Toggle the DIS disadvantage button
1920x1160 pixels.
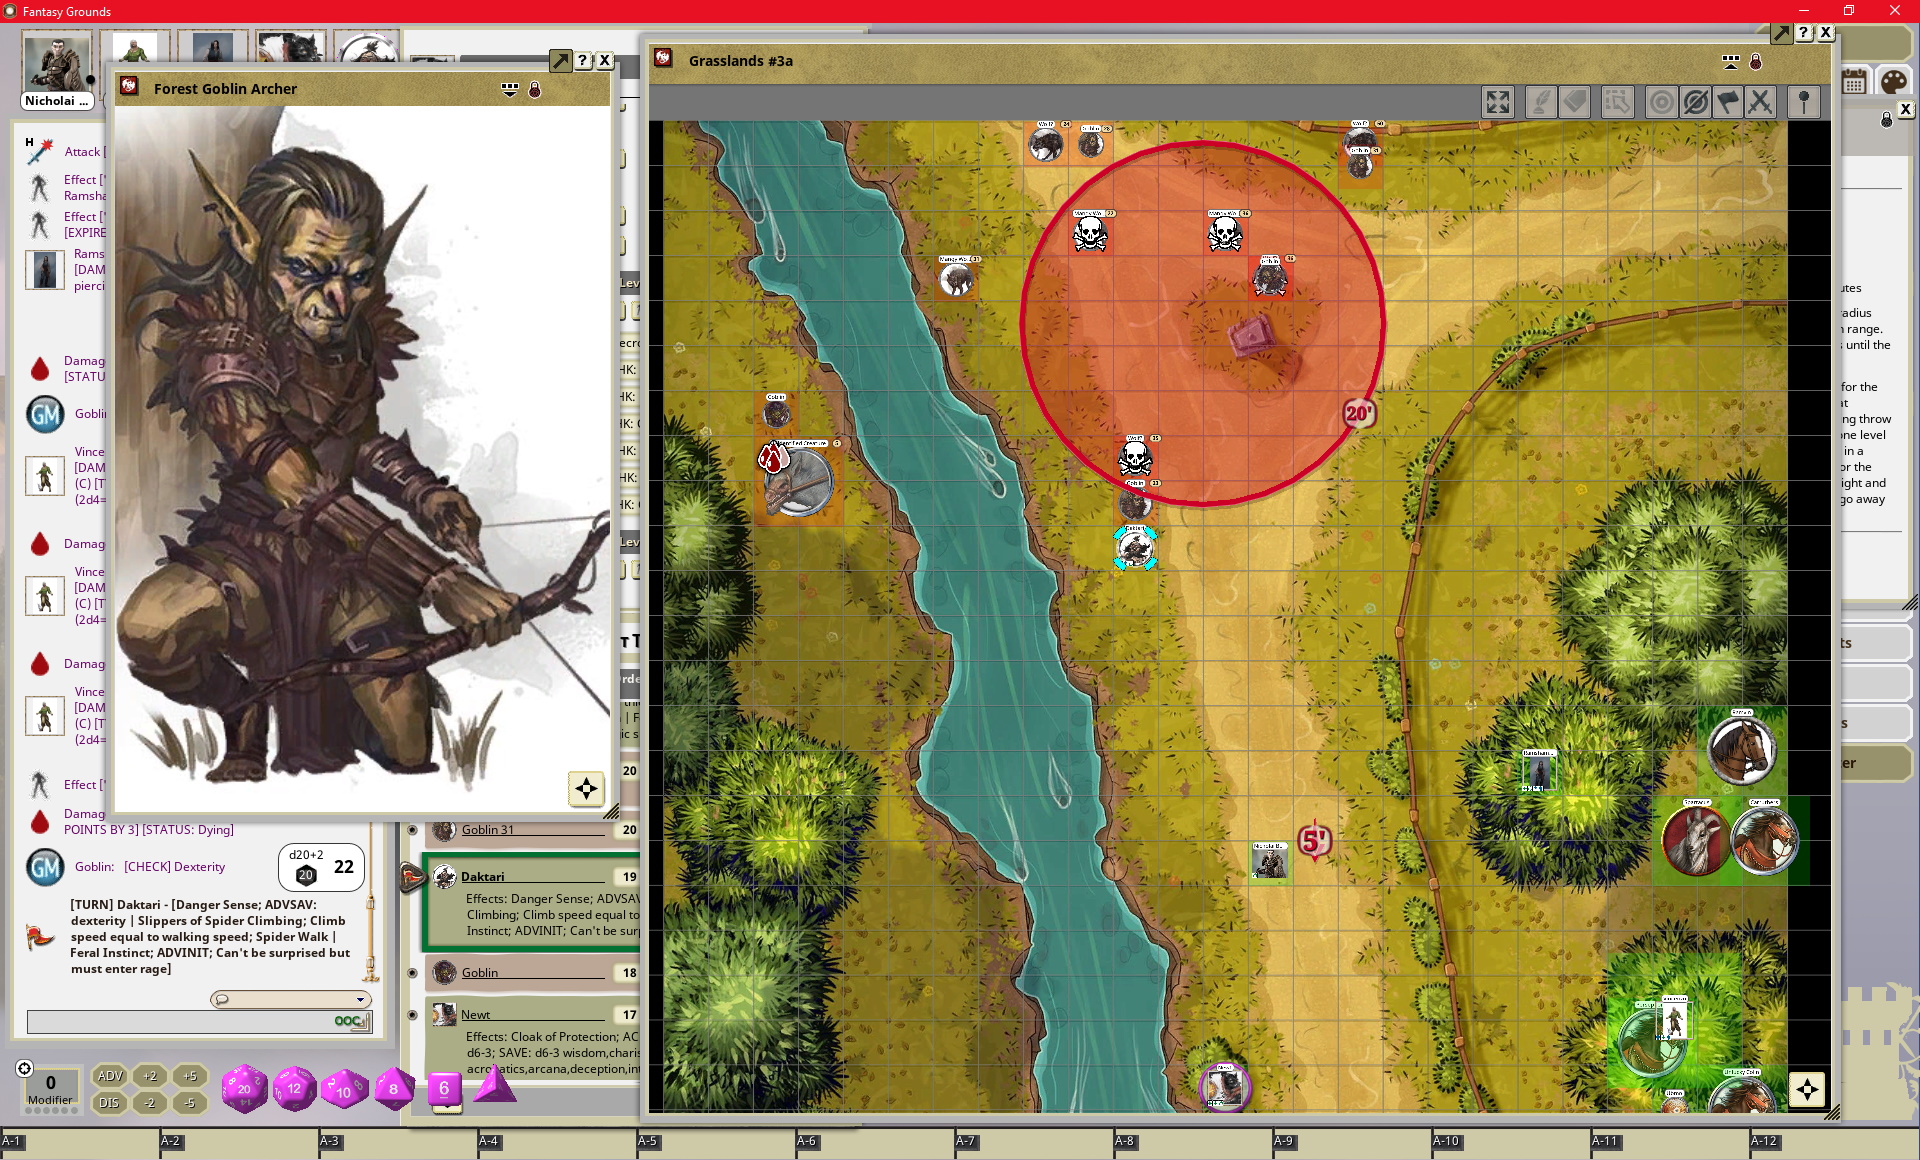point(110,1103)
